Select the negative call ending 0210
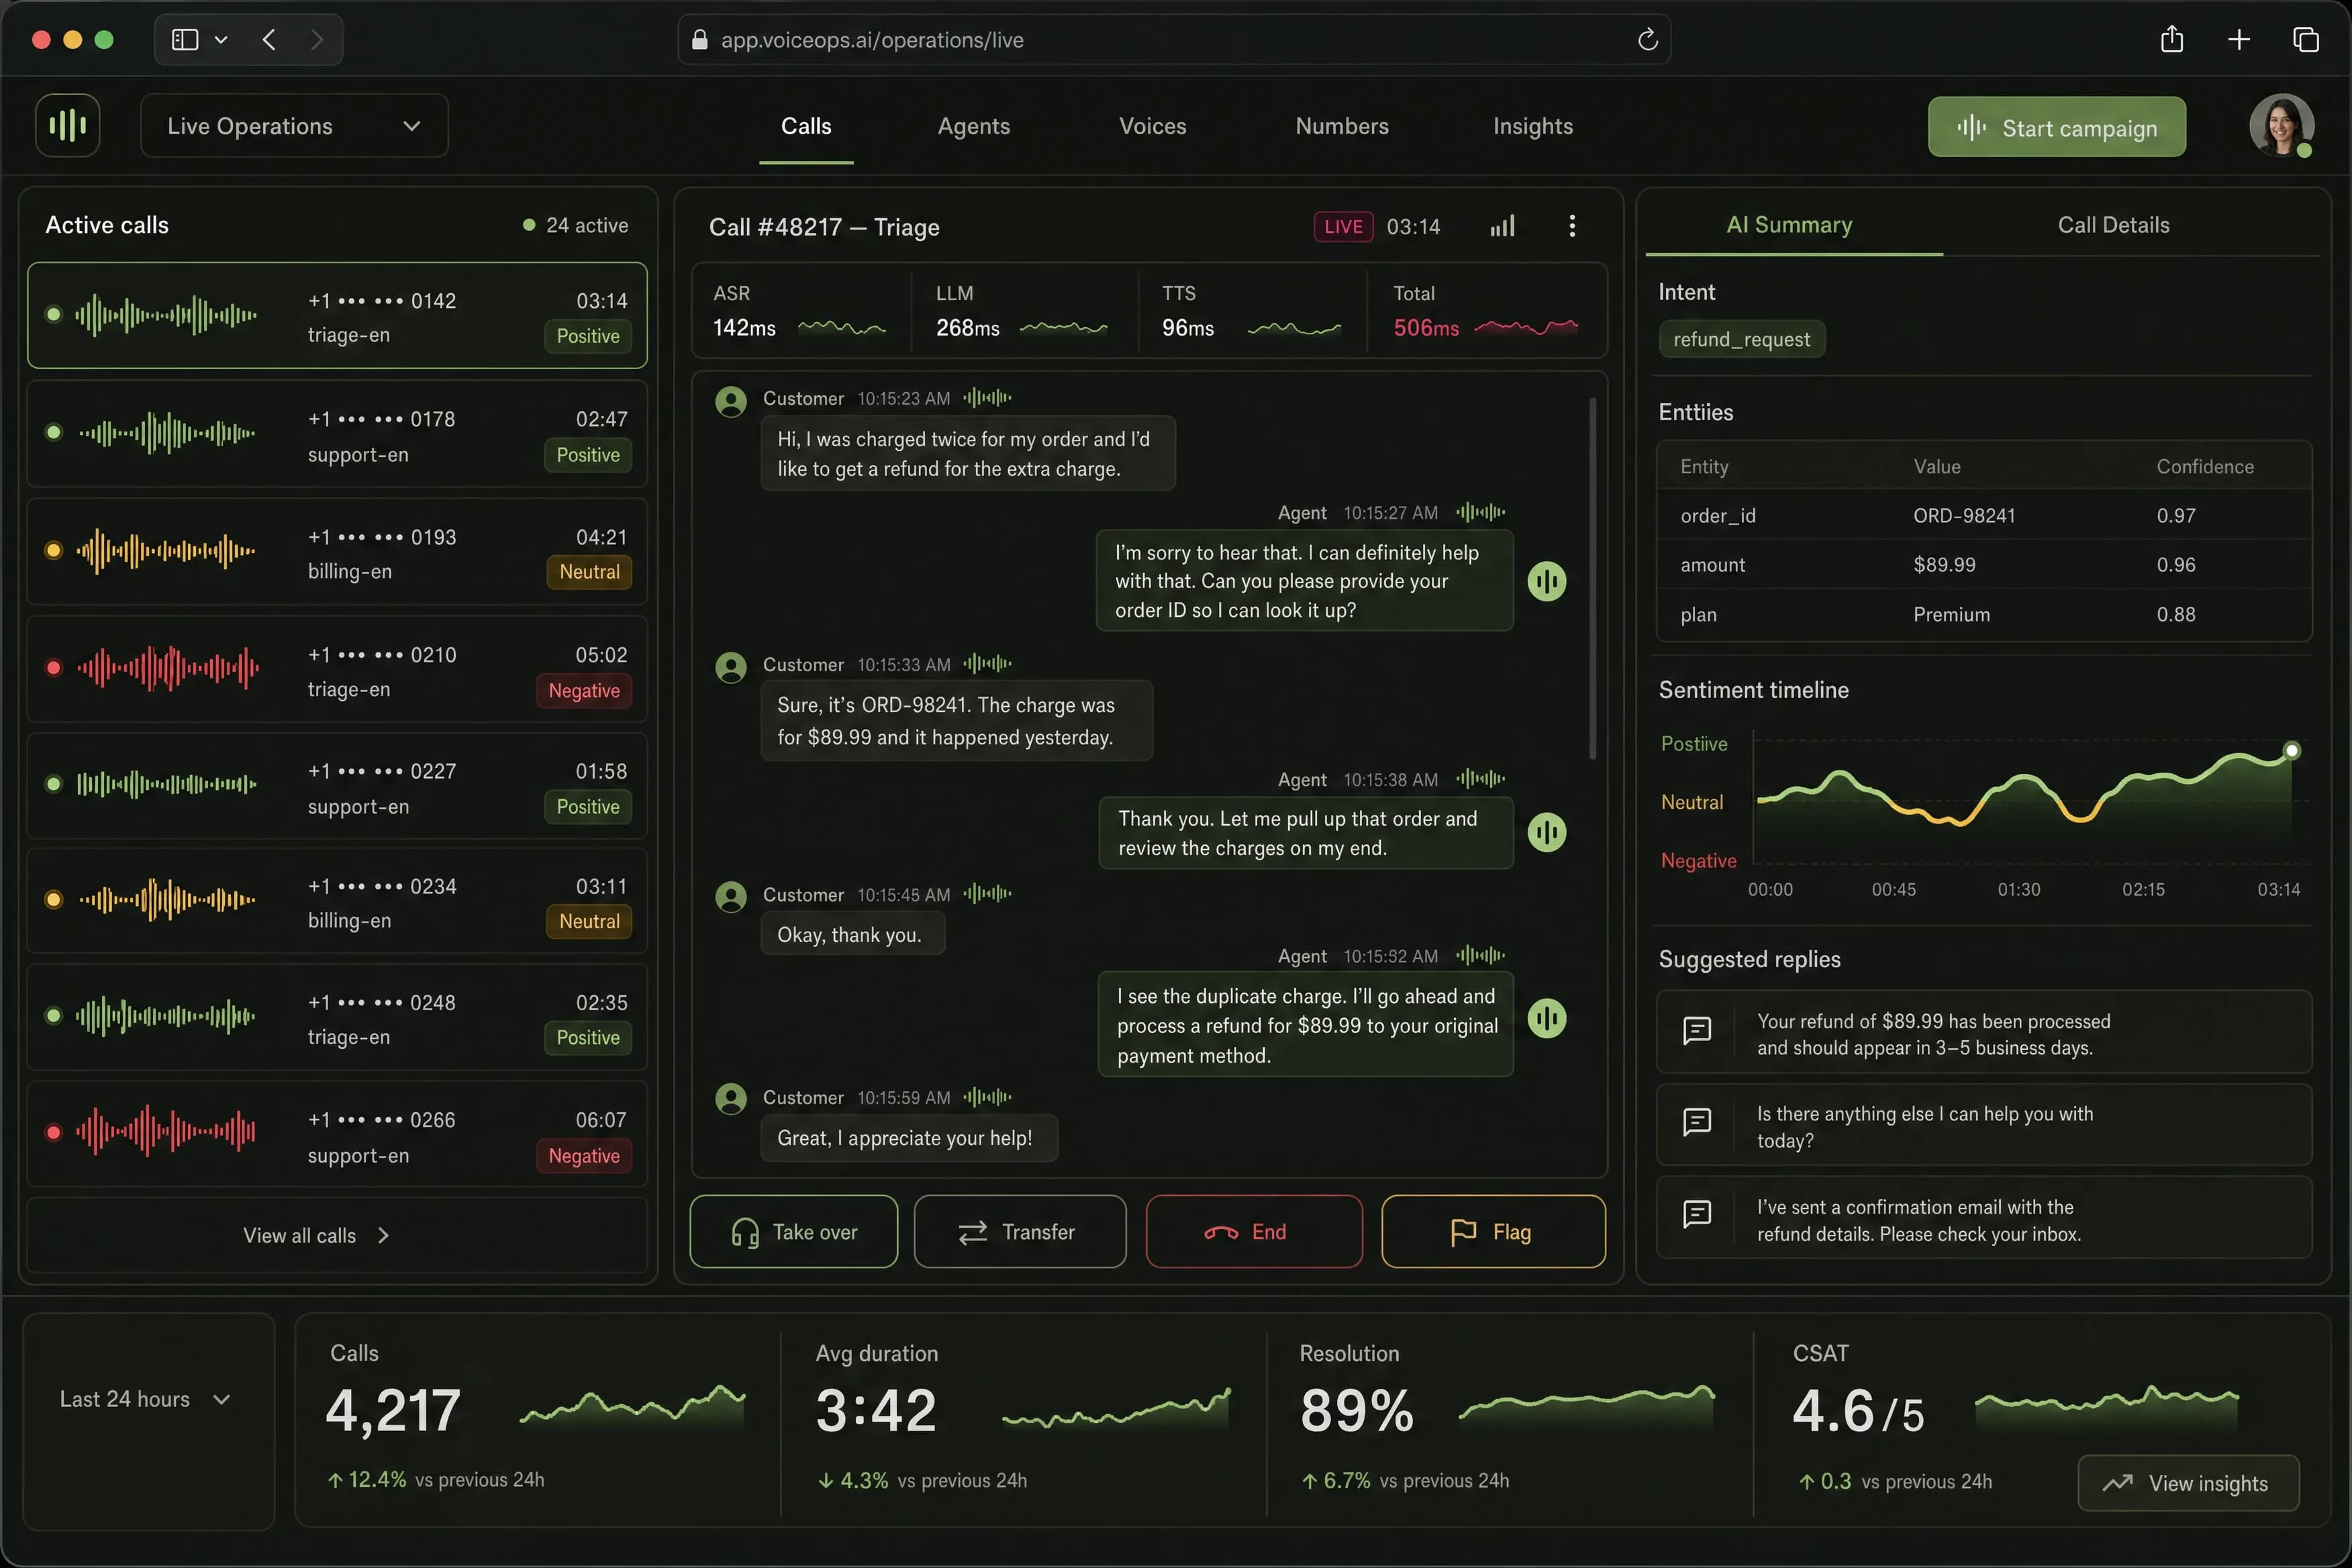The height and width of the screenshot is (1568, 2352). 337,670
